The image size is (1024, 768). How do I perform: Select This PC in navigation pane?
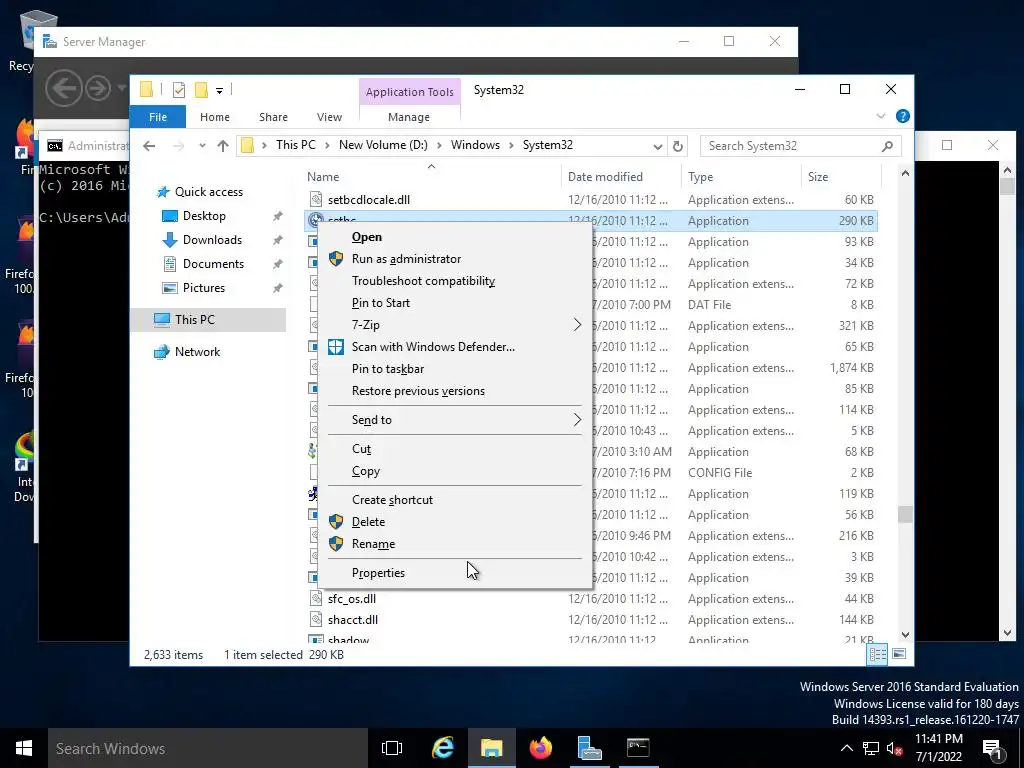pyautogui.click(x=195, y=320)
